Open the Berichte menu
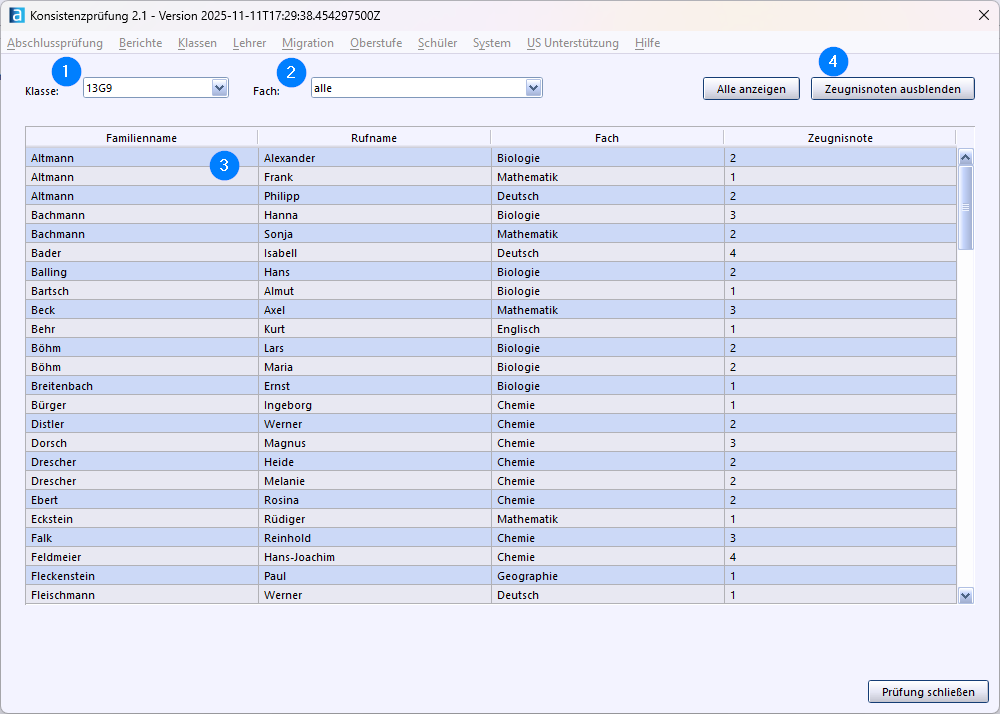This screenshot has width=1000, height=714. [140, 43]
